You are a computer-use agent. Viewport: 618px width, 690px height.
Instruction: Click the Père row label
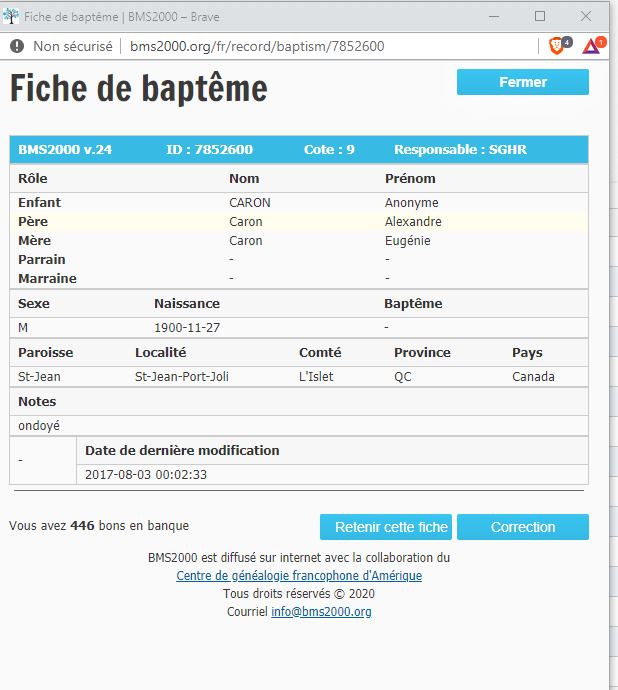pyautogui.click(x=33, y=221)
